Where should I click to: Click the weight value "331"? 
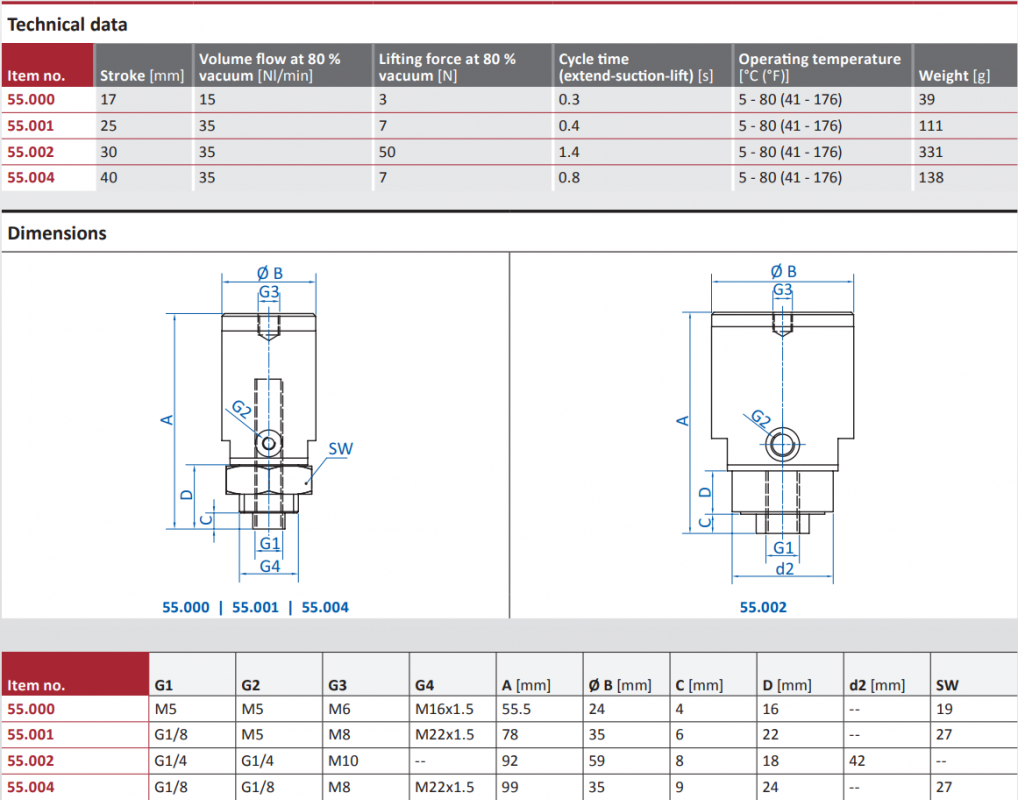pyautogui.click(x=930, y=152)
